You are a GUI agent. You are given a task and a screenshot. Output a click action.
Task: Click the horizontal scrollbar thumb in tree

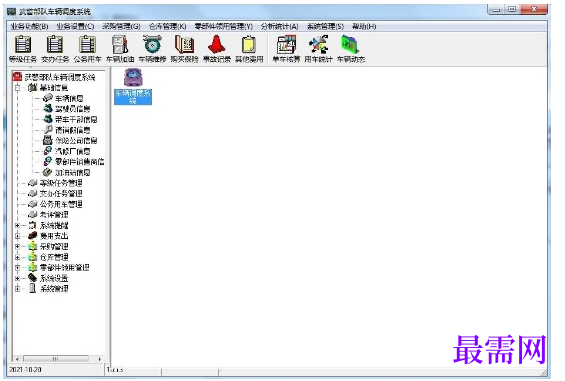coord(56,359)
